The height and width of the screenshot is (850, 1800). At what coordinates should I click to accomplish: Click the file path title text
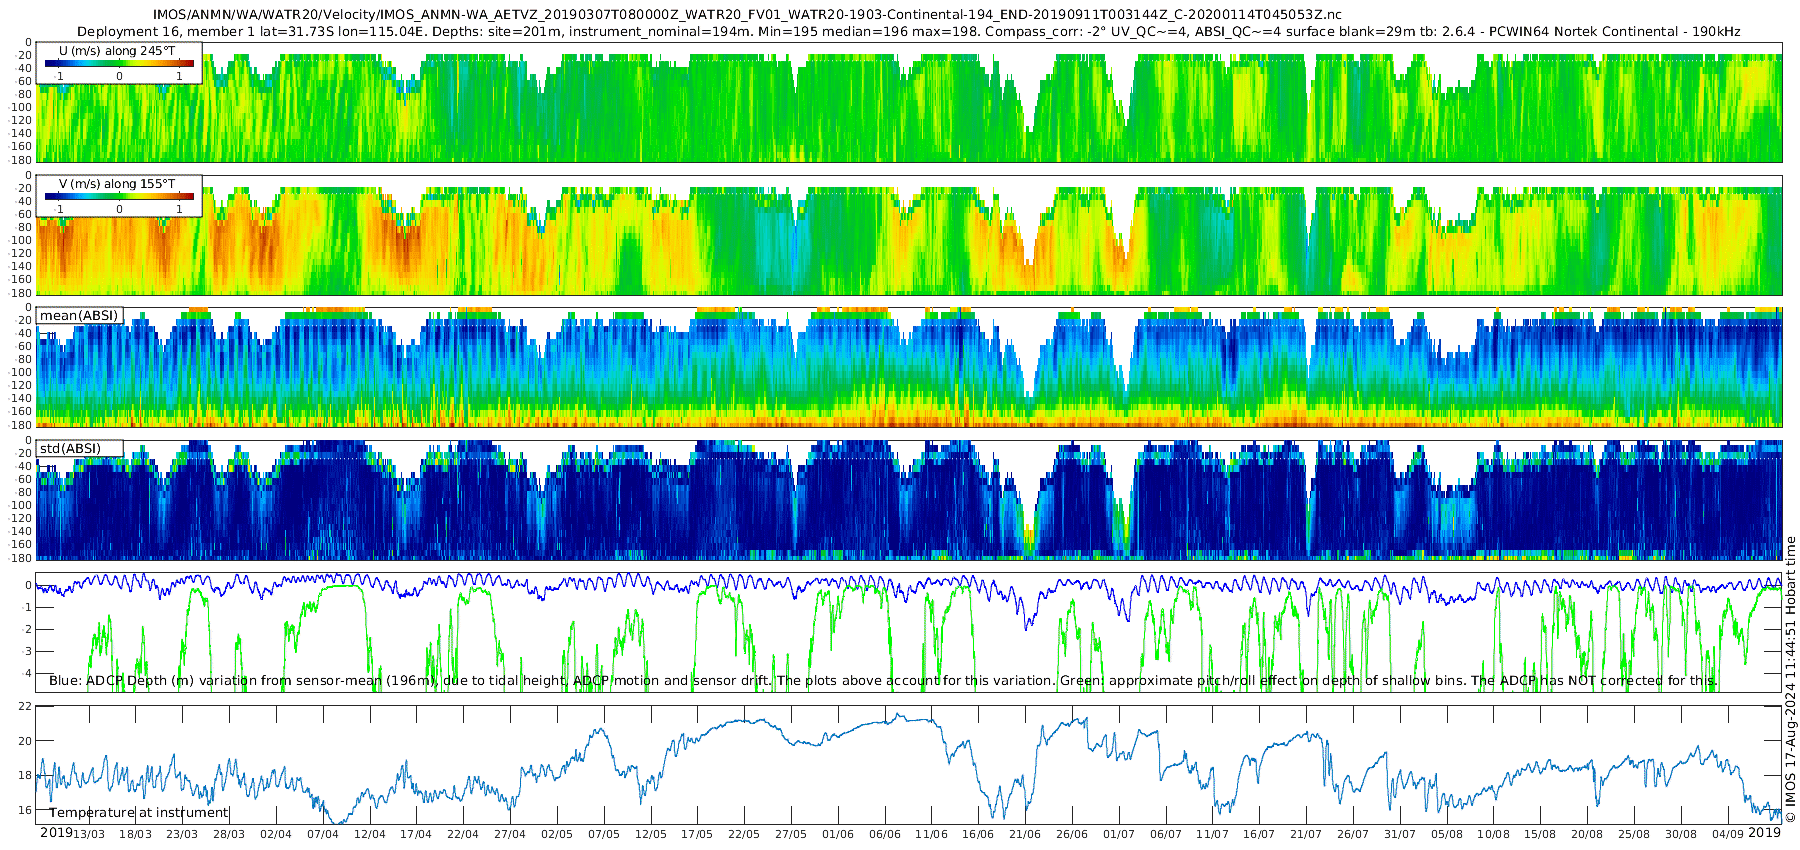point(748,15)
